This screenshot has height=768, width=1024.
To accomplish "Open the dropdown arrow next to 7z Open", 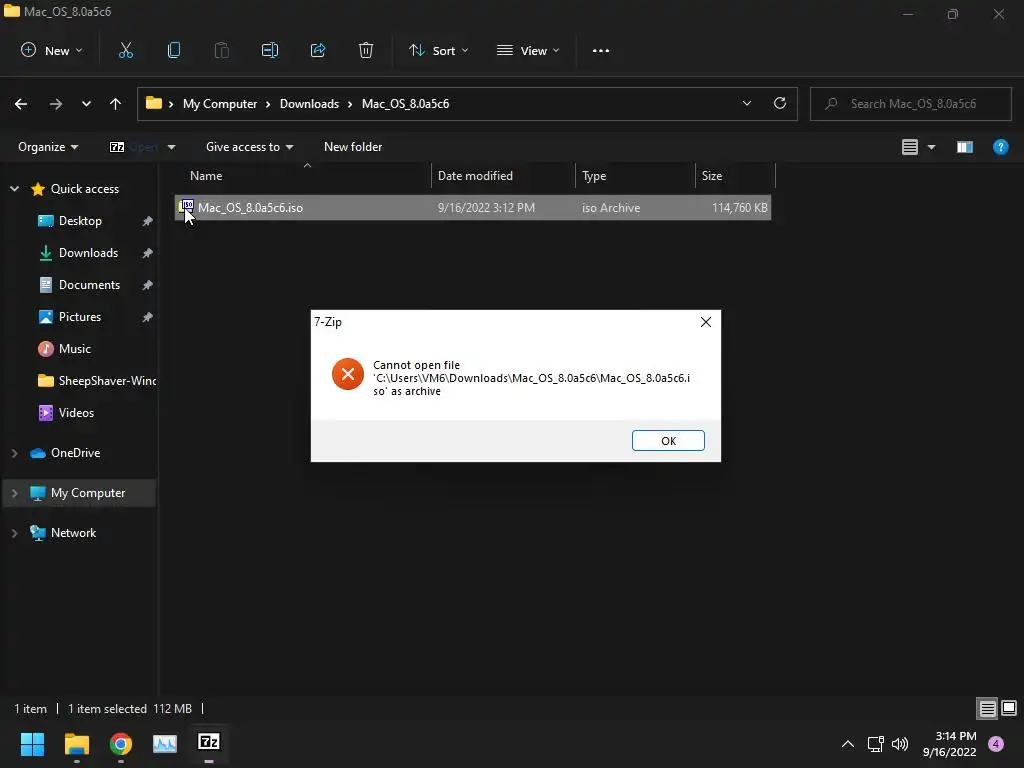I will 171,147.
